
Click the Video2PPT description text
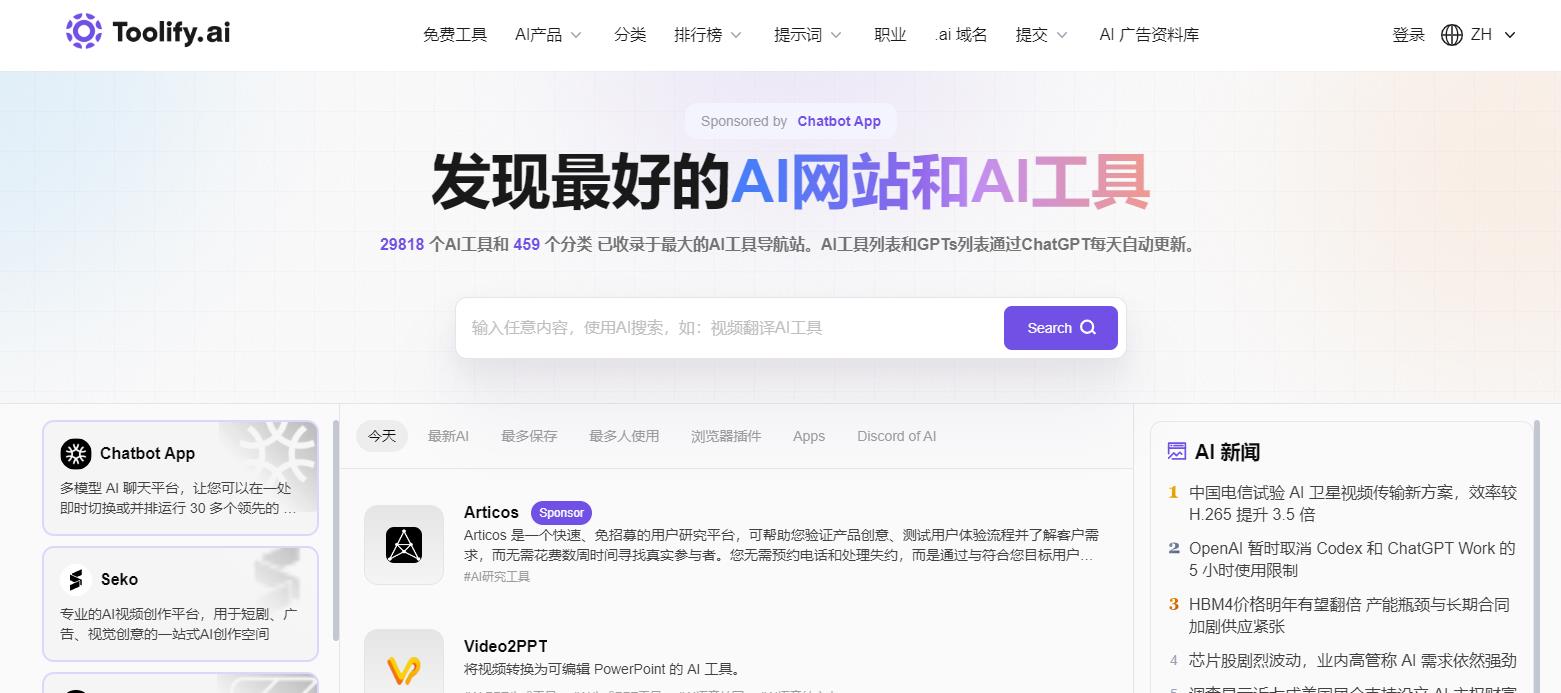click(x=602, y=669)
